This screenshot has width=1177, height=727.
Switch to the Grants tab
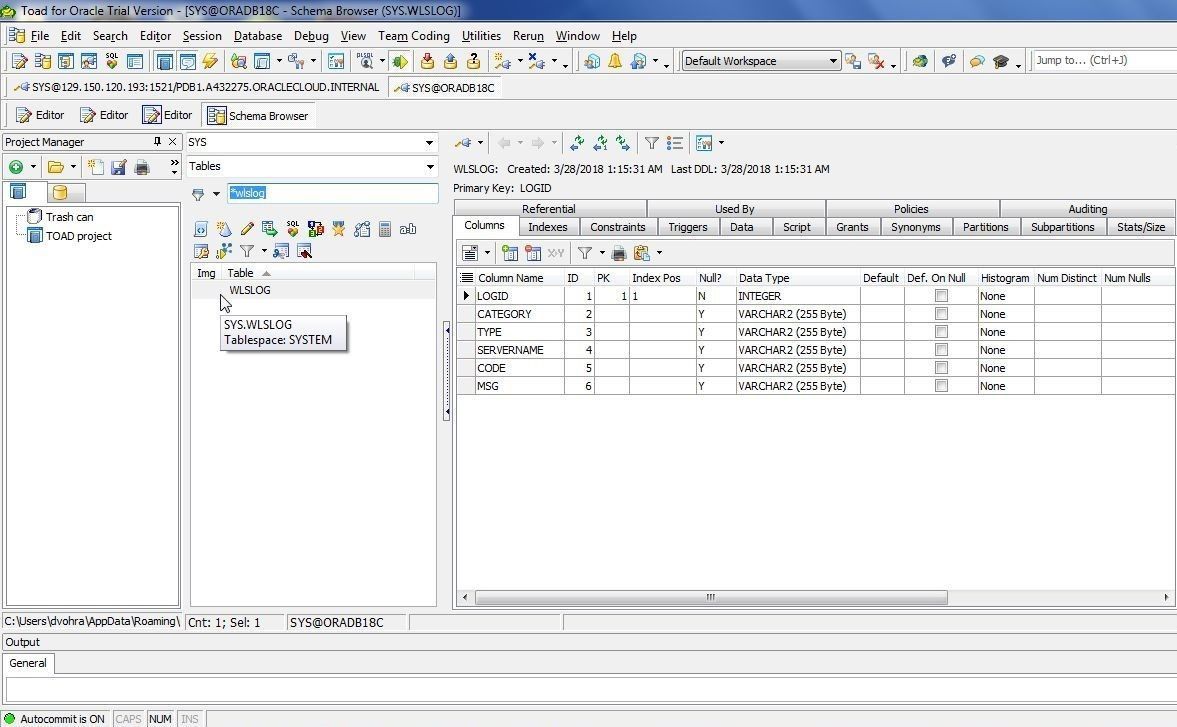point(852,227)
